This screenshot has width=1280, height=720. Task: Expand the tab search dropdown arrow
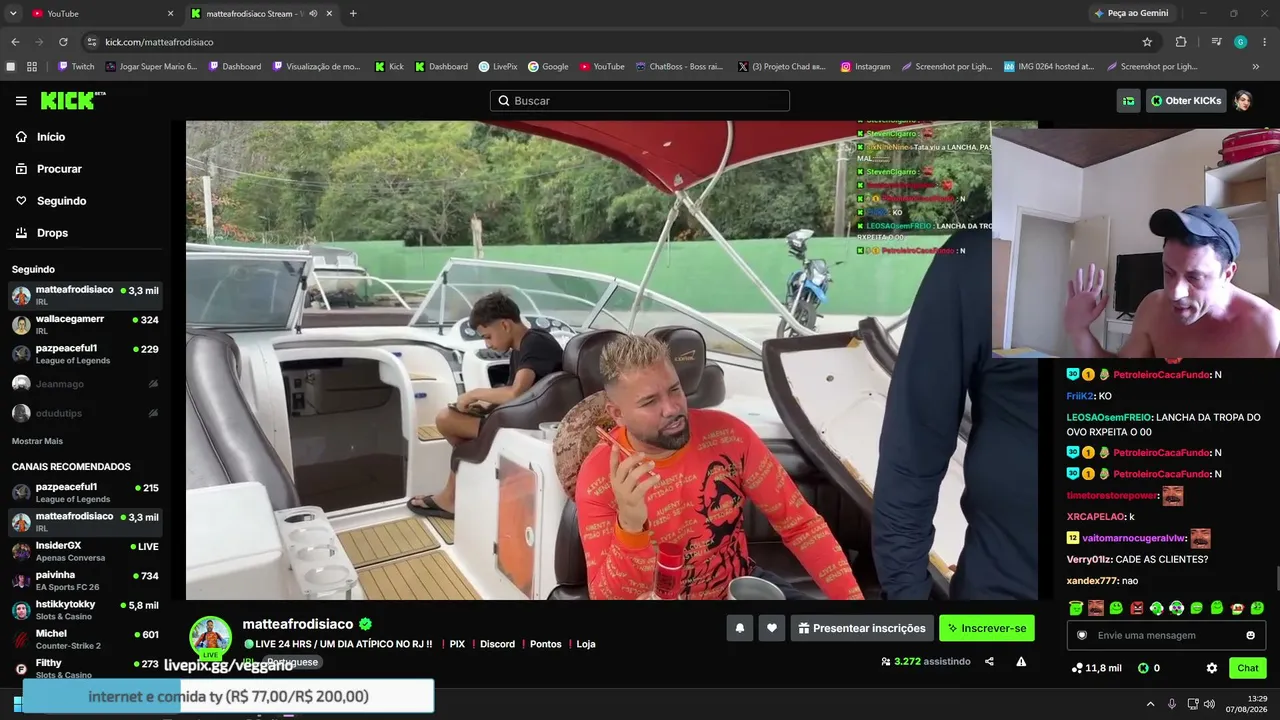(x=13, y=14)
